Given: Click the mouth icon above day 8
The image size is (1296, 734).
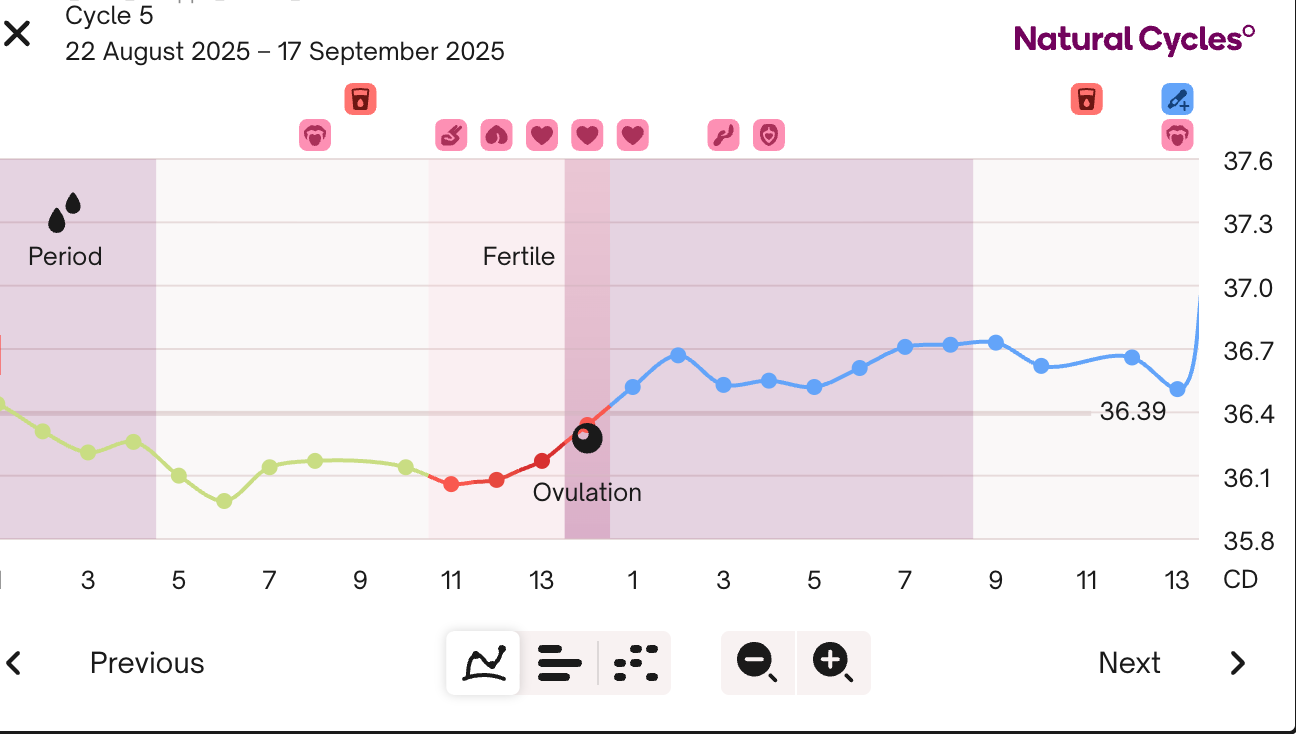Looking at the screenshot, I should coord(315,134).
